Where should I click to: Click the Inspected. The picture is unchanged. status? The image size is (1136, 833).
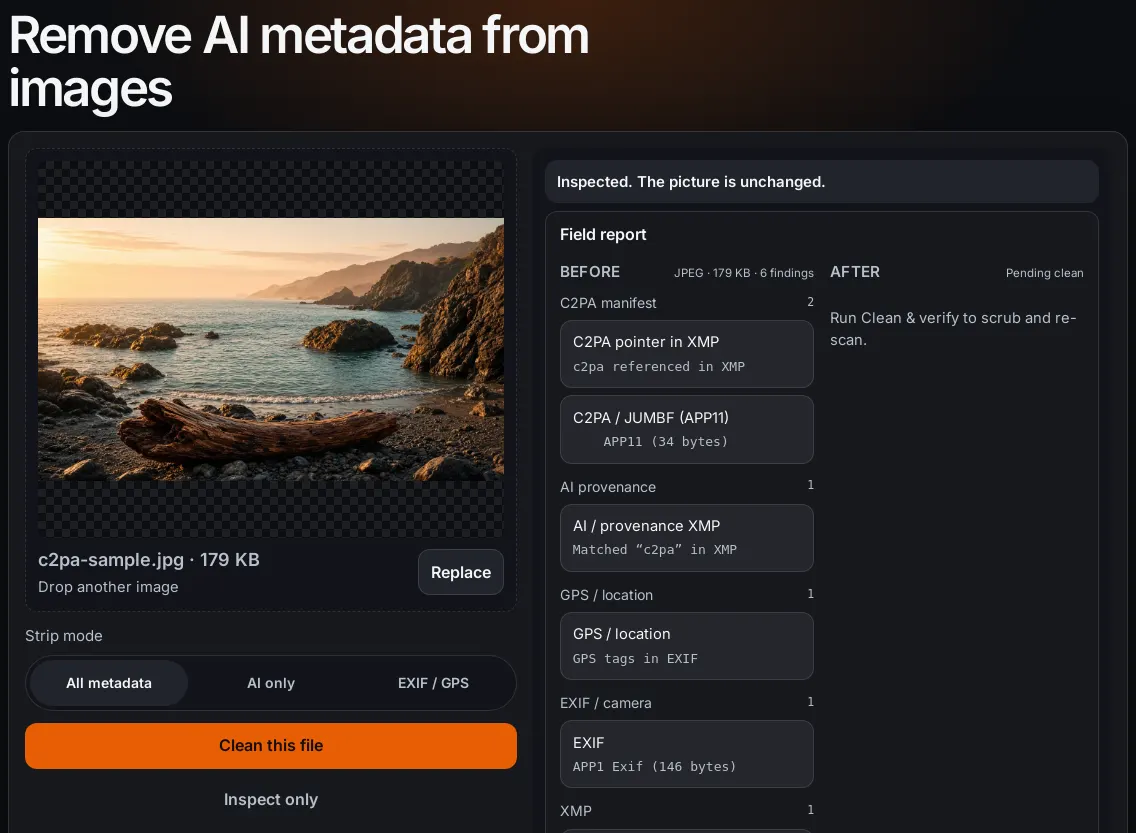pos(822,182)
